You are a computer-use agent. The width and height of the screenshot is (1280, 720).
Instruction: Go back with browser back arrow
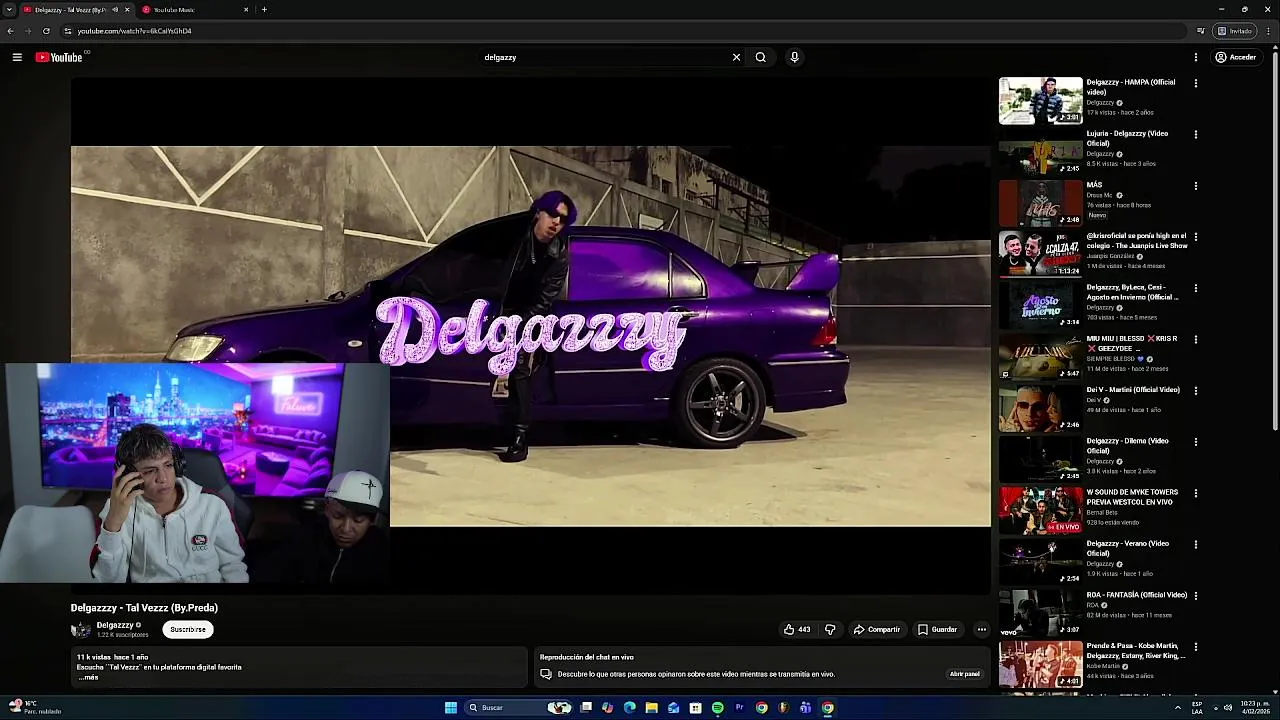(10, 31)
